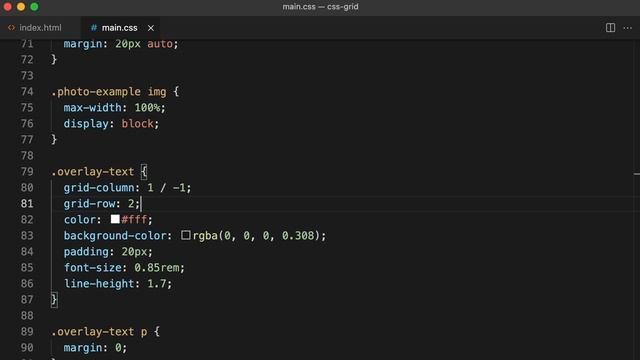Click the HTML file icon on index.html tab

tap(11, 28)
